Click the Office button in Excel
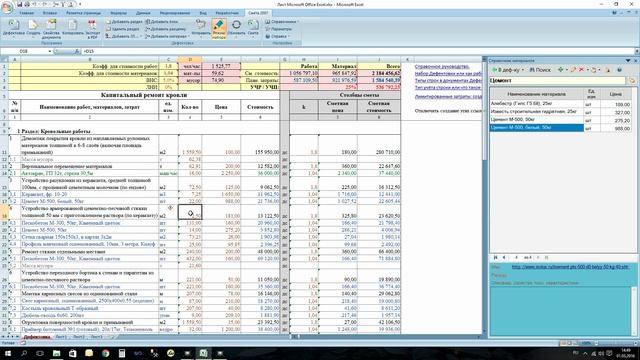This screenshot has height=360, width=640. point(7,7)
